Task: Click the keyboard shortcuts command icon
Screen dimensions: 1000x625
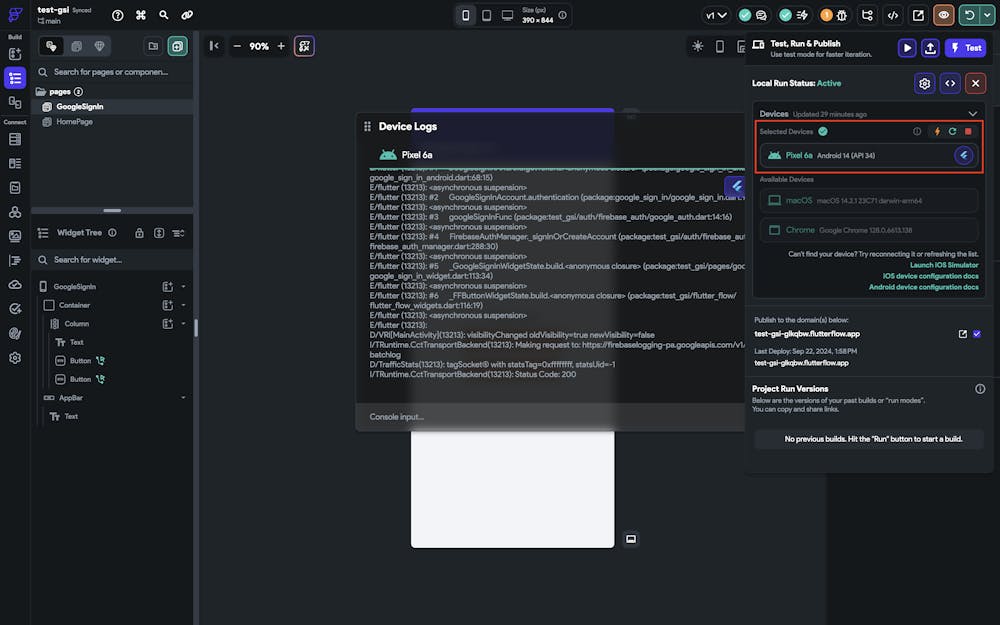Action: [x=141, y=15]
